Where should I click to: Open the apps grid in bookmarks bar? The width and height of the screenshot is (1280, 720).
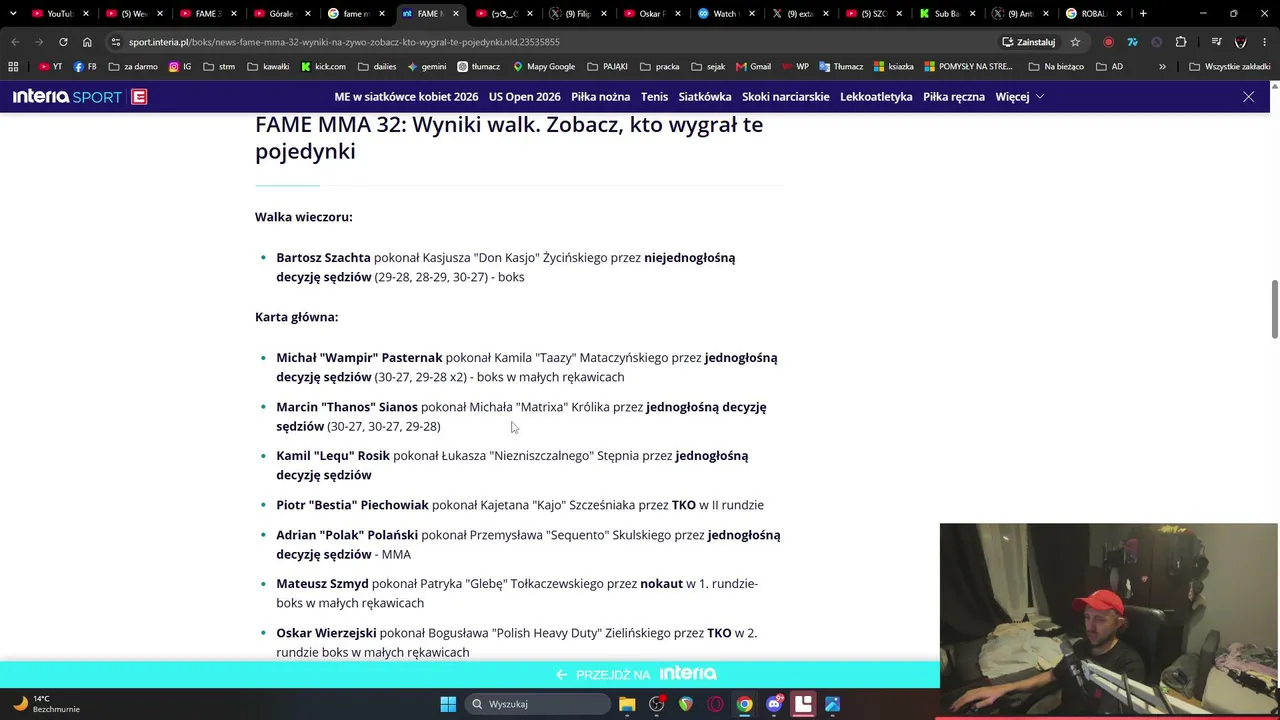point(13,67)
